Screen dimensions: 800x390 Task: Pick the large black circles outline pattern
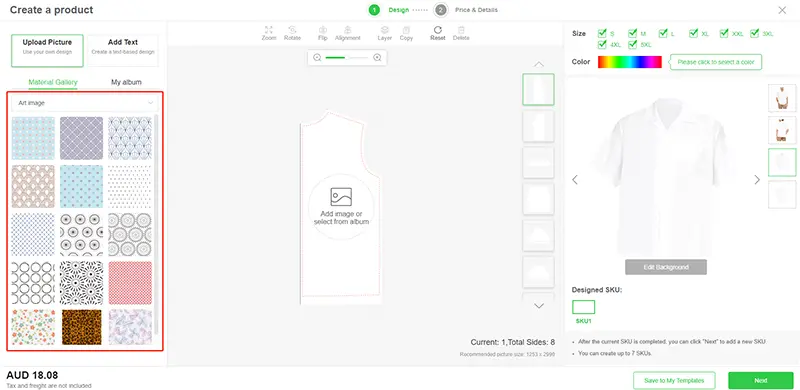point(33,283)
